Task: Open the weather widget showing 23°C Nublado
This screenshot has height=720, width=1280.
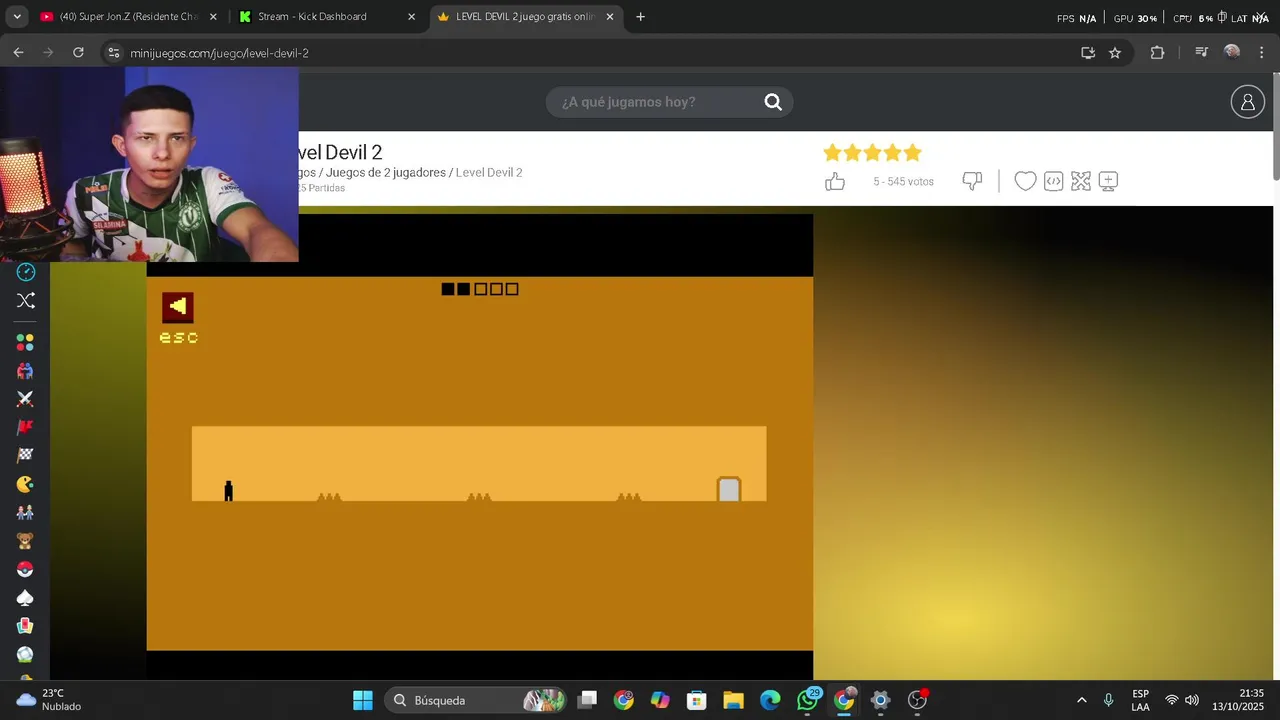Action: pos(50,700)
